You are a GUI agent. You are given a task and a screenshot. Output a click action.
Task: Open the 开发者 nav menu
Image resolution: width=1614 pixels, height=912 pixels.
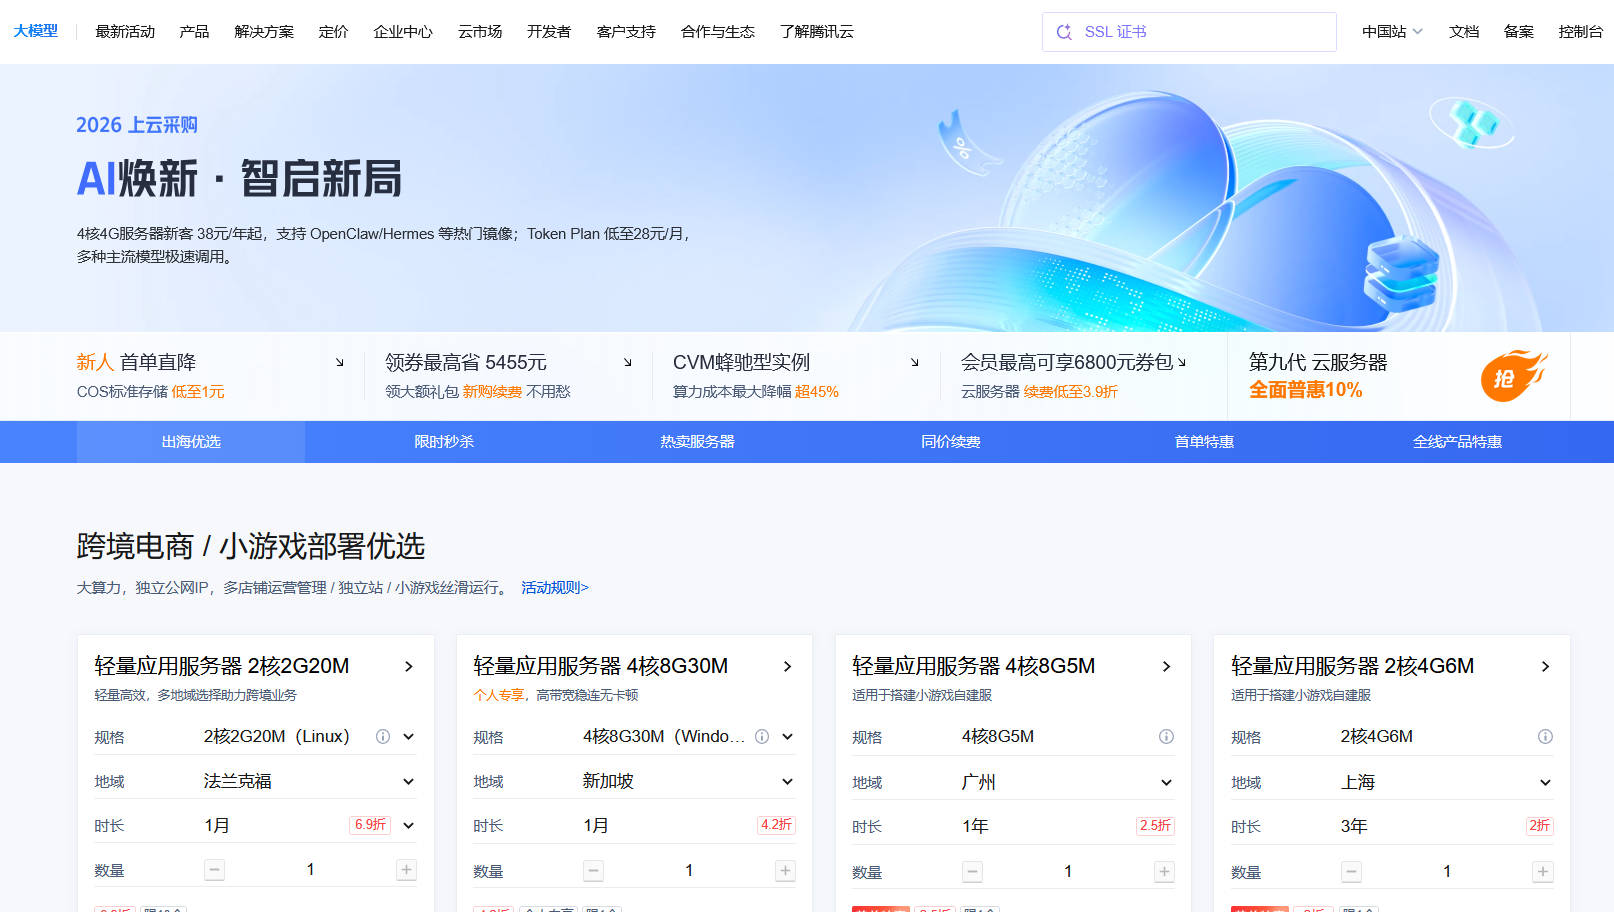(549, 32)
